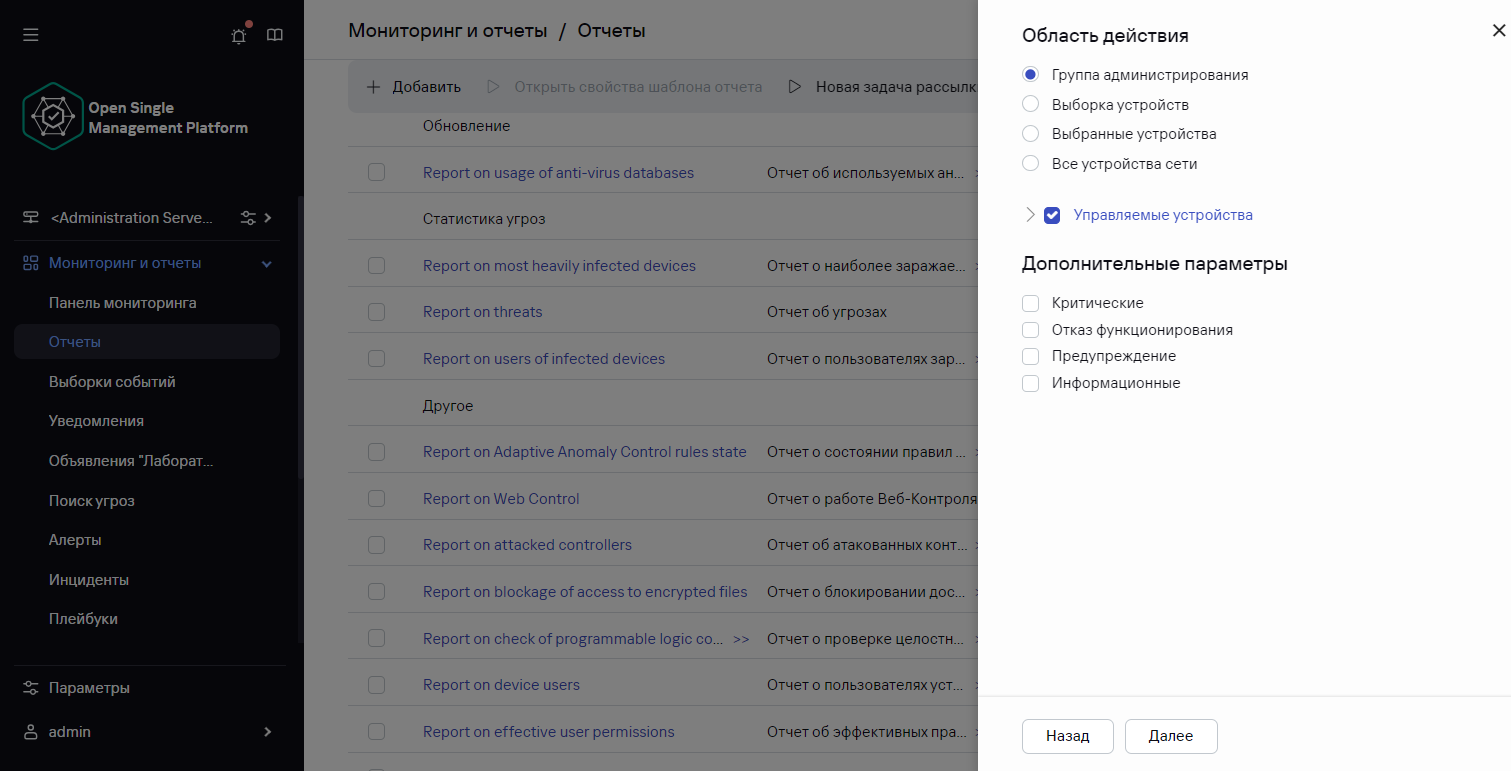The width and height of the screenshot is (1511, 771).
Task: Open Панель мониторинга in sidebar
Action: (122, 303)
